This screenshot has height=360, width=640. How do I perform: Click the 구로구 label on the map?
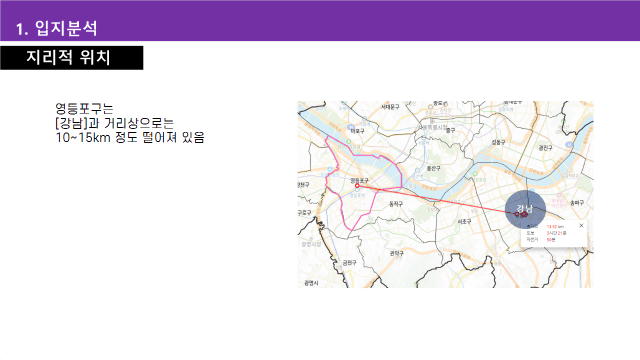(304, 213)
